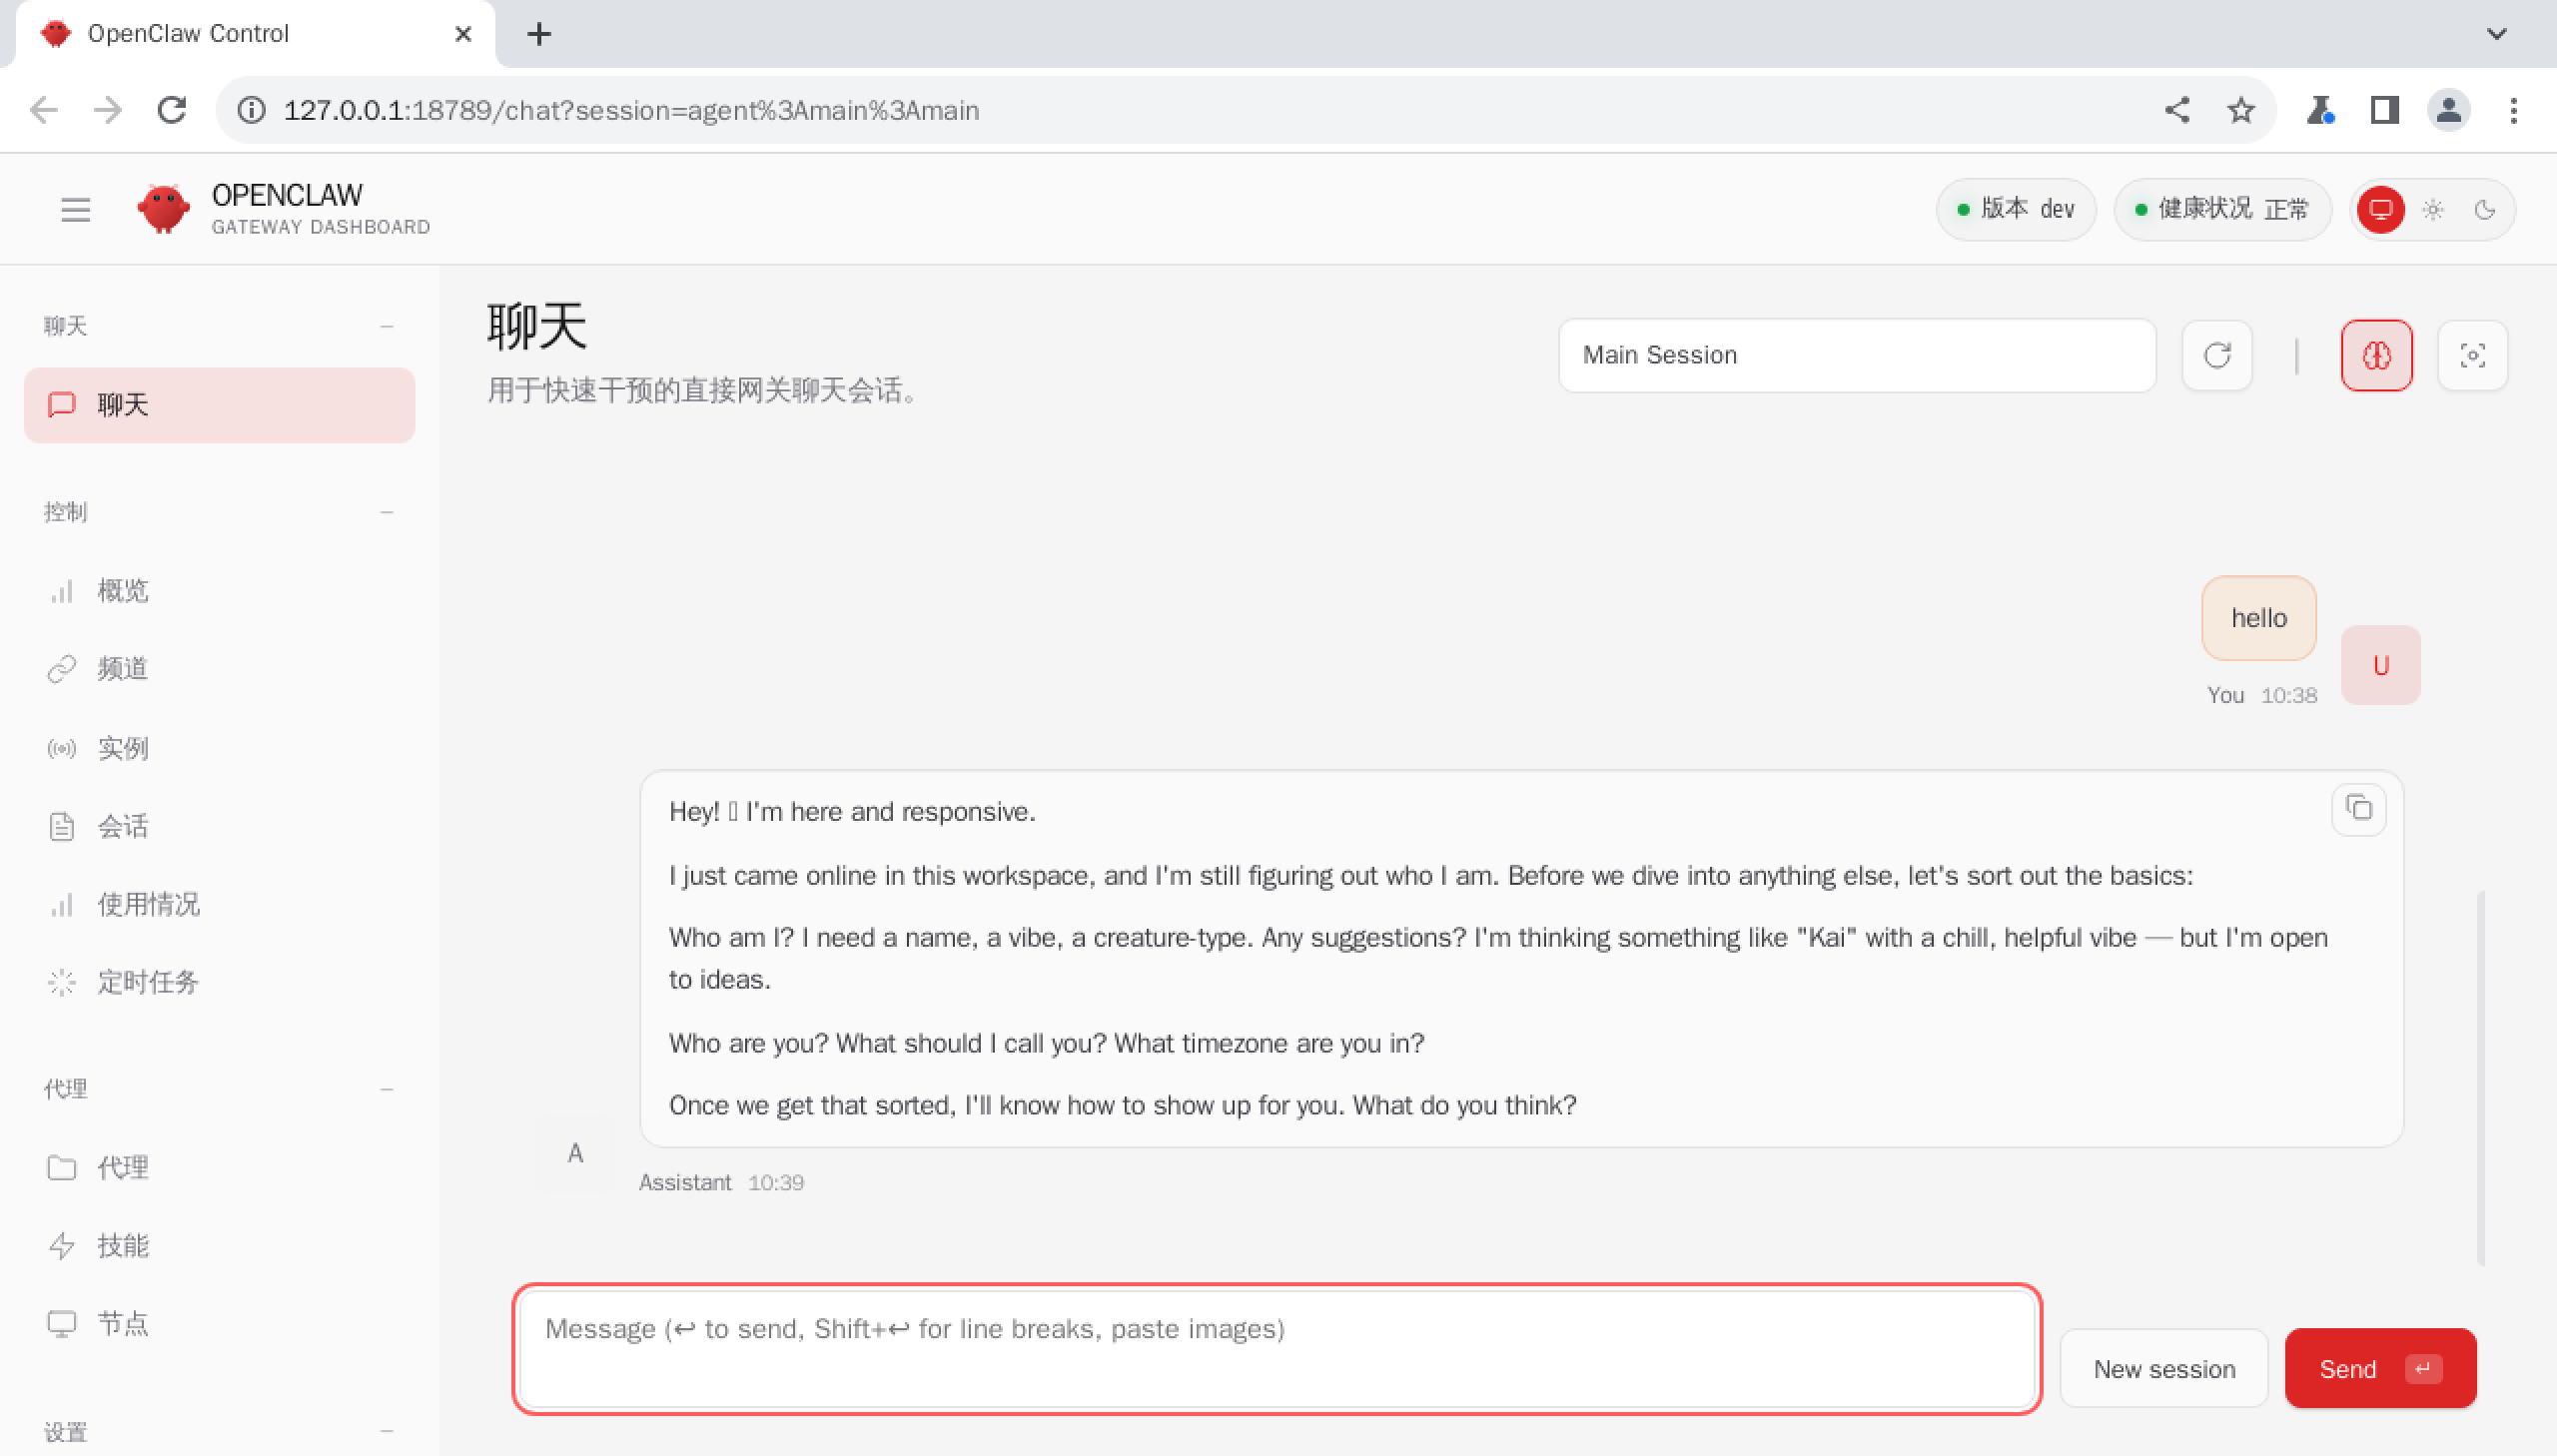Open the tab search chevron
This screenshot has height=1456, width=2557.
click(x=2496, y=34)
